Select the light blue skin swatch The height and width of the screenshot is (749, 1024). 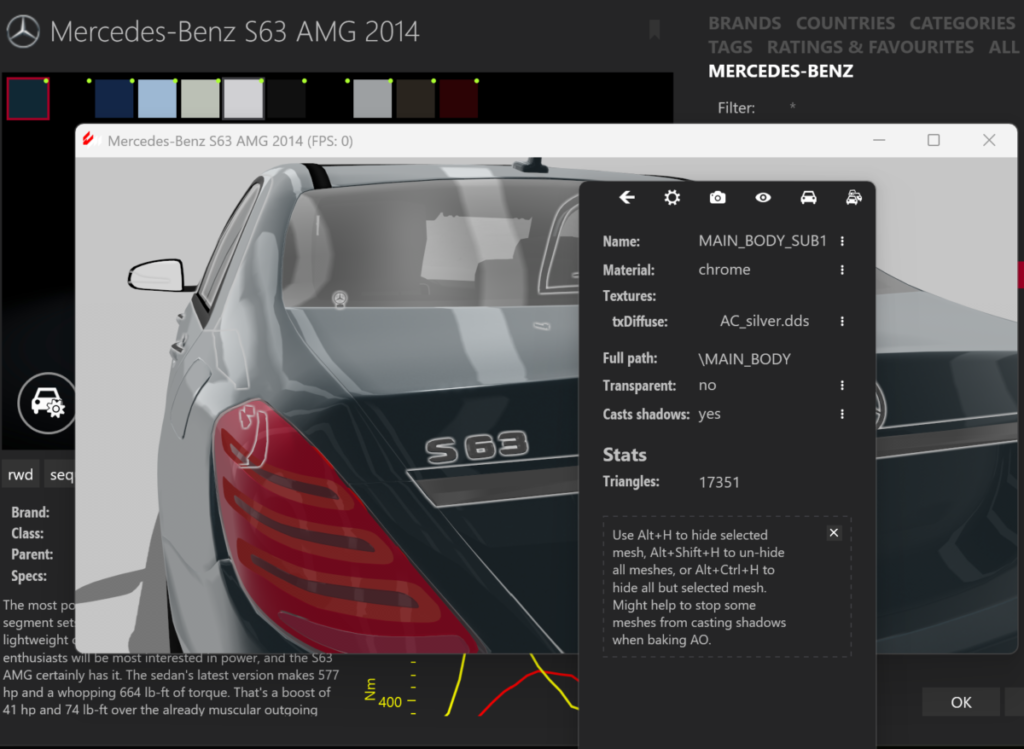[x=157, y=99]
